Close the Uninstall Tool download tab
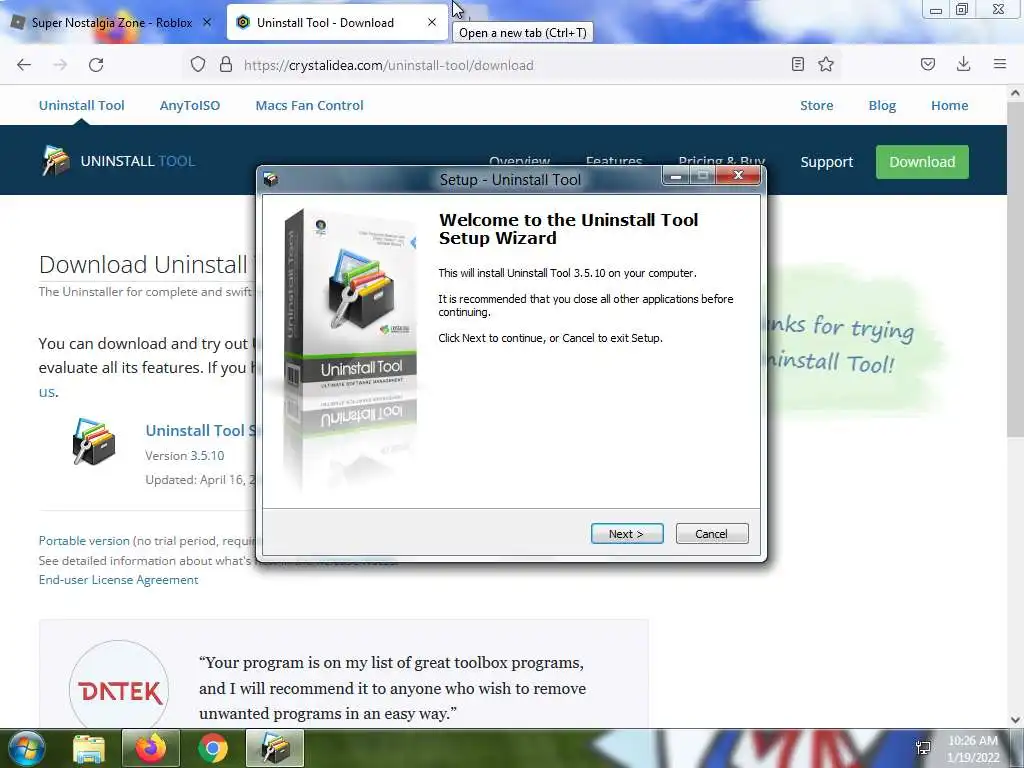 click(432, 22)
